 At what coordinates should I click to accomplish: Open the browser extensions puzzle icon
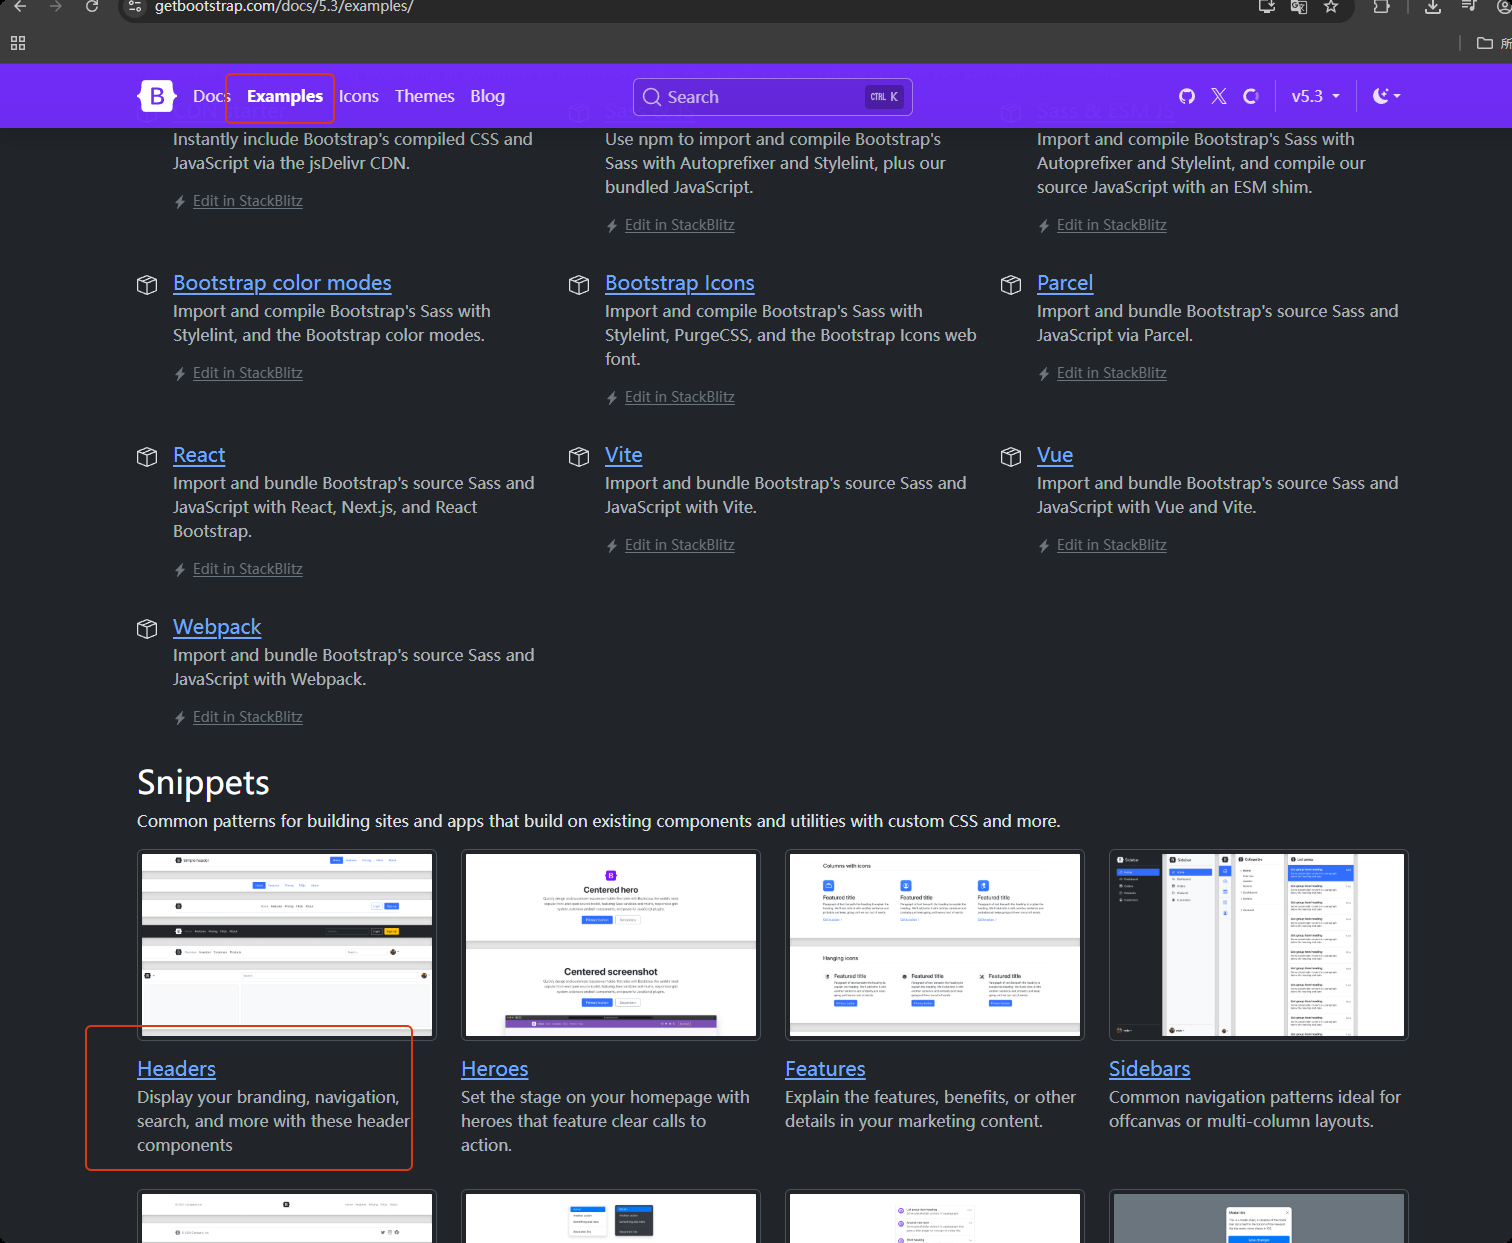(1381, 7)
